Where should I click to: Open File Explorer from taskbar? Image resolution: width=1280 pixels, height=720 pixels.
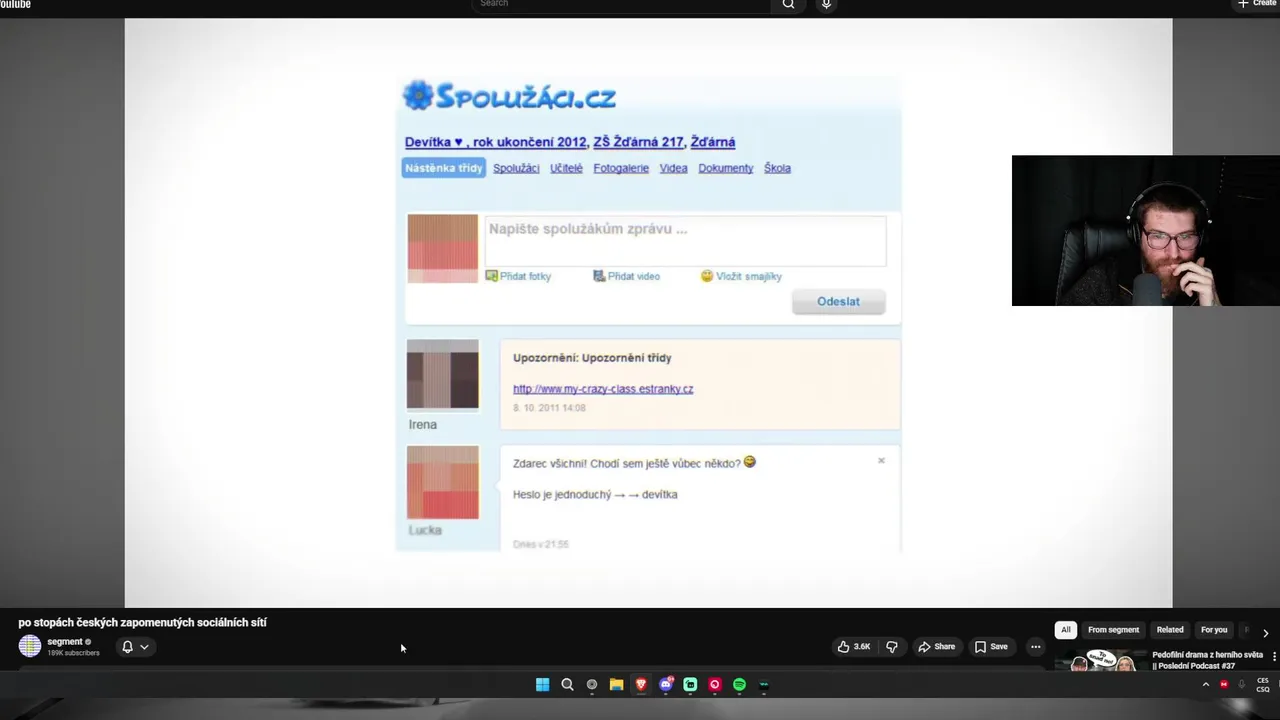(x=616, y=685)
